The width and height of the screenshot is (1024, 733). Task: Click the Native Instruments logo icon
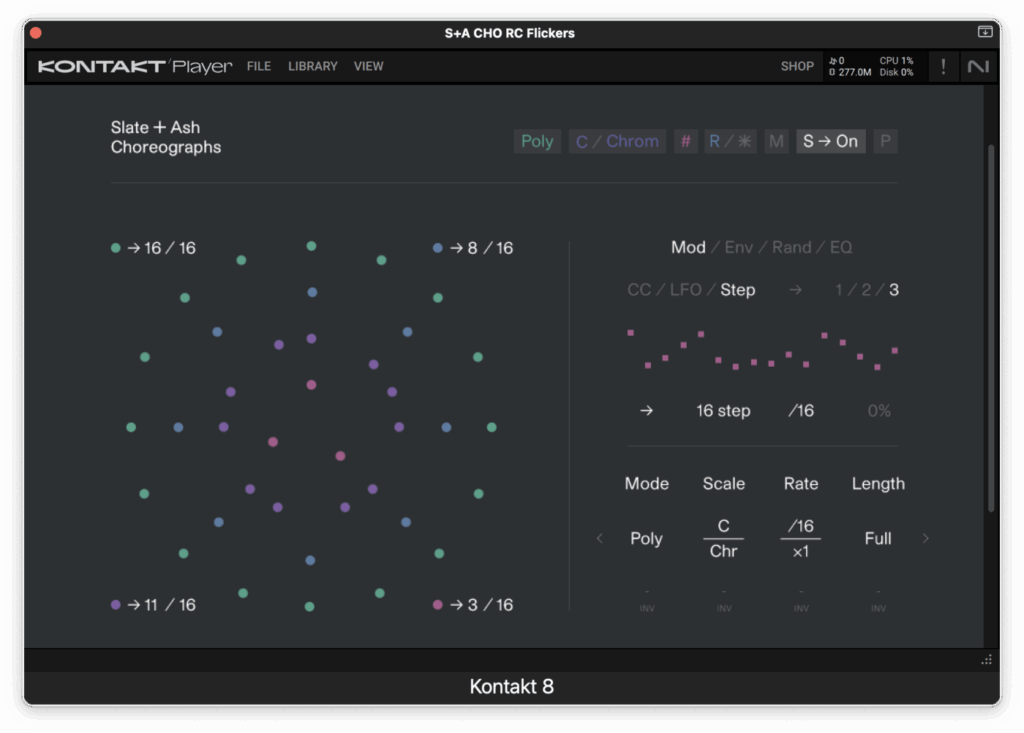coord(977,67)
